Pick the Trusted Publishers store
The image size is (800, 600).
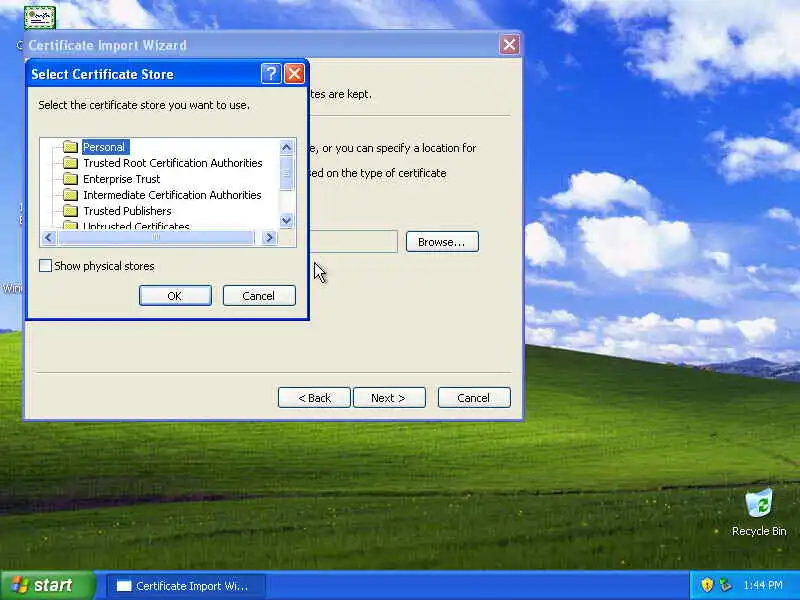click(x=127, y=211)
